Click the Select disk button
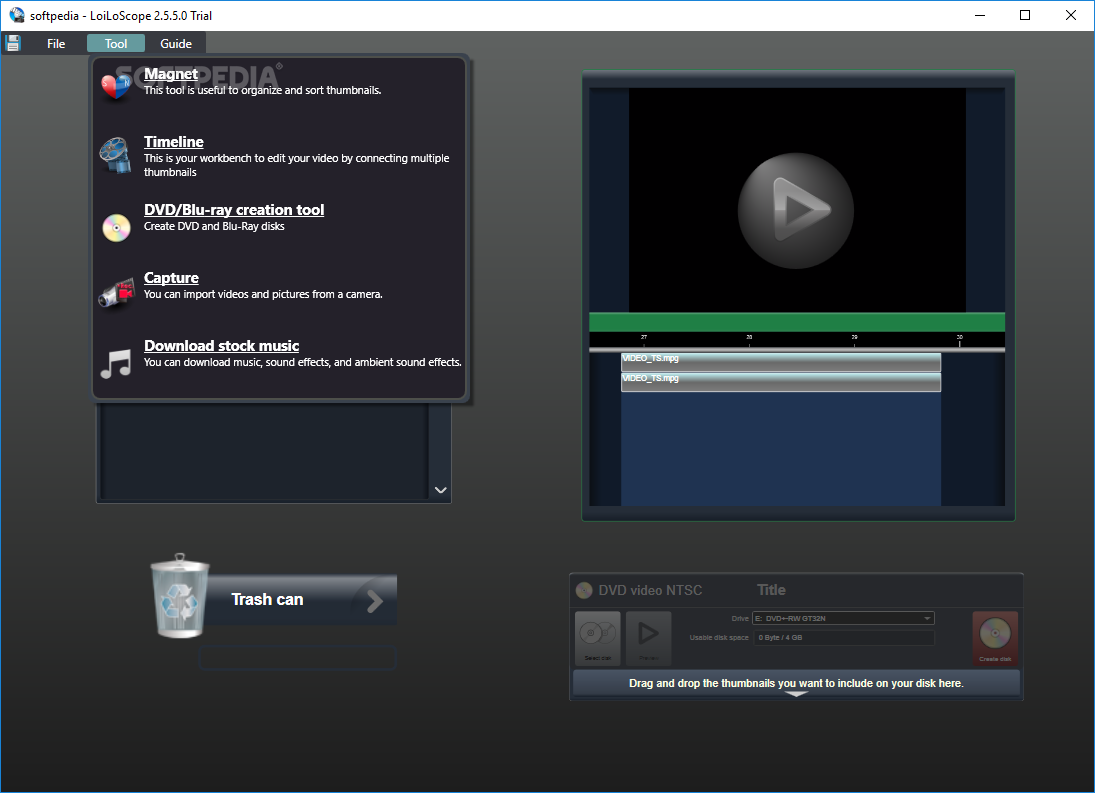This screenshot has width=1095, height=793. [x=598, y=638]
